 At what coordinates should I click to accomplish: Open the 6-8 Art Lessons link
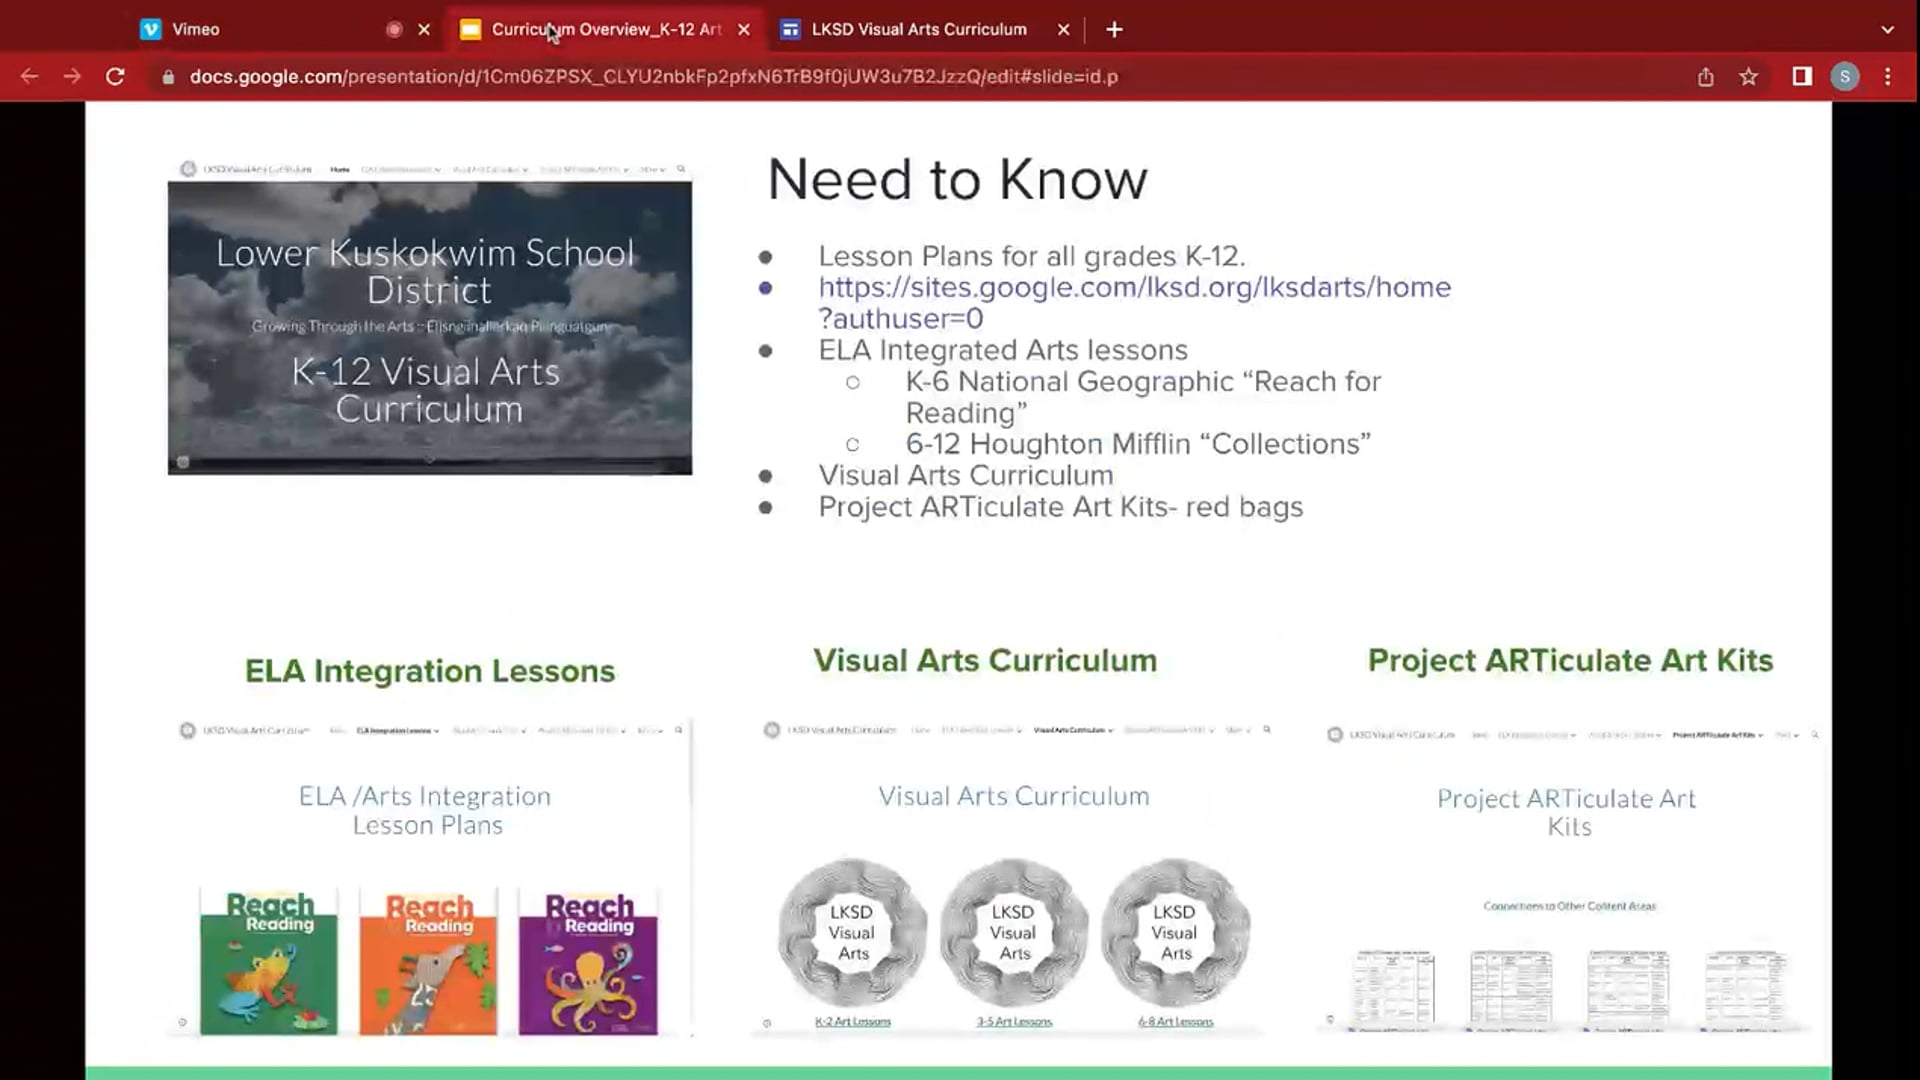tap(1175, 1022)
